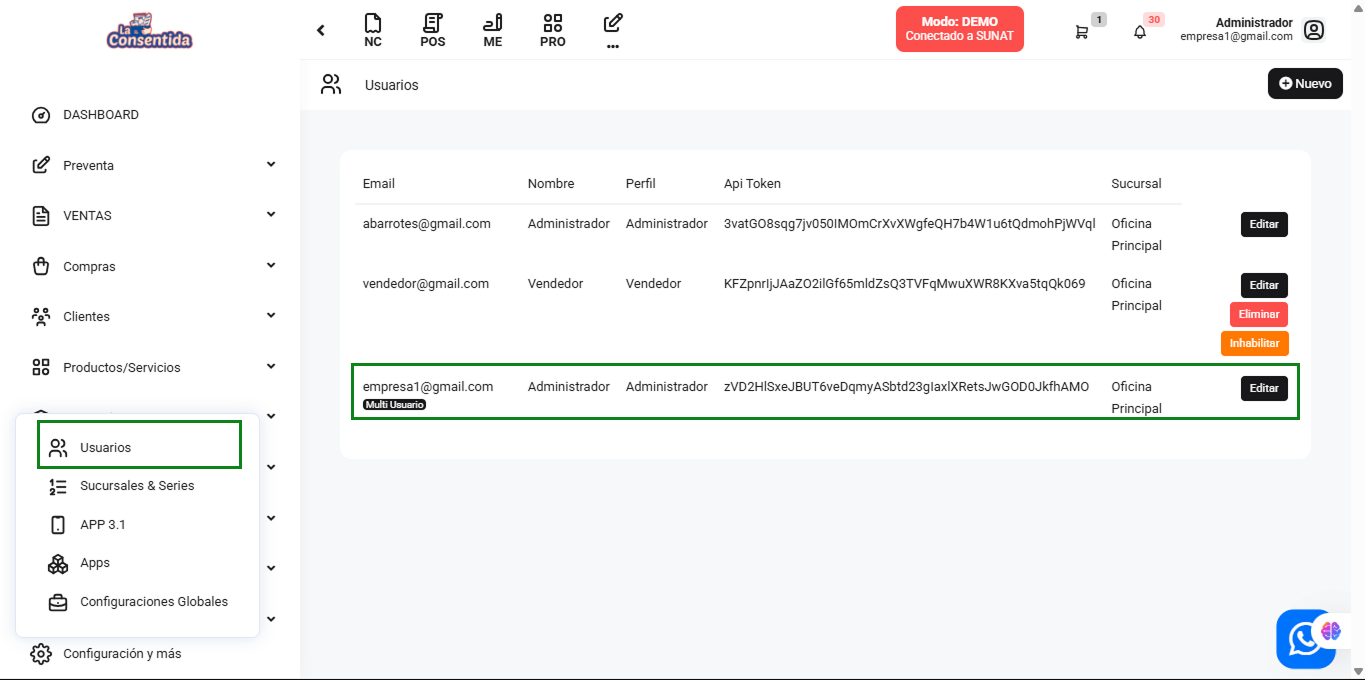Open the NC document shortcut icon

click(372, 30)
